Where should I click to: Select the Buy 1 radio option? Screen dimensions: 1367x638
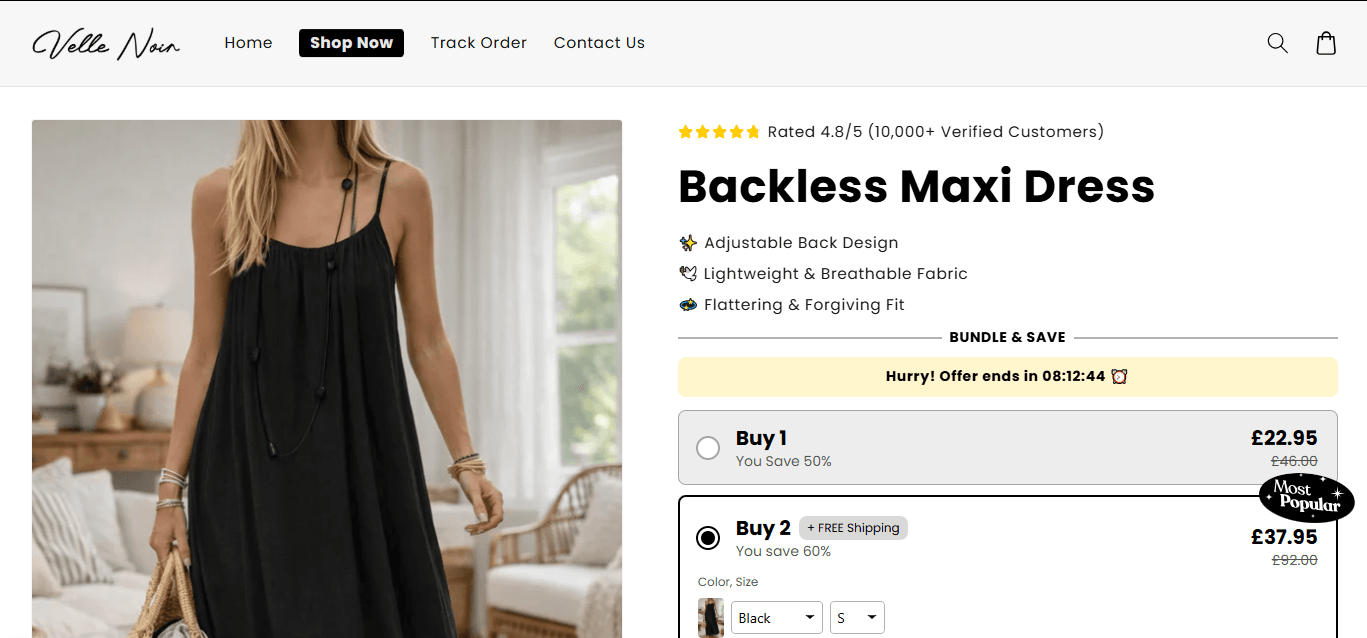[708, 448]
